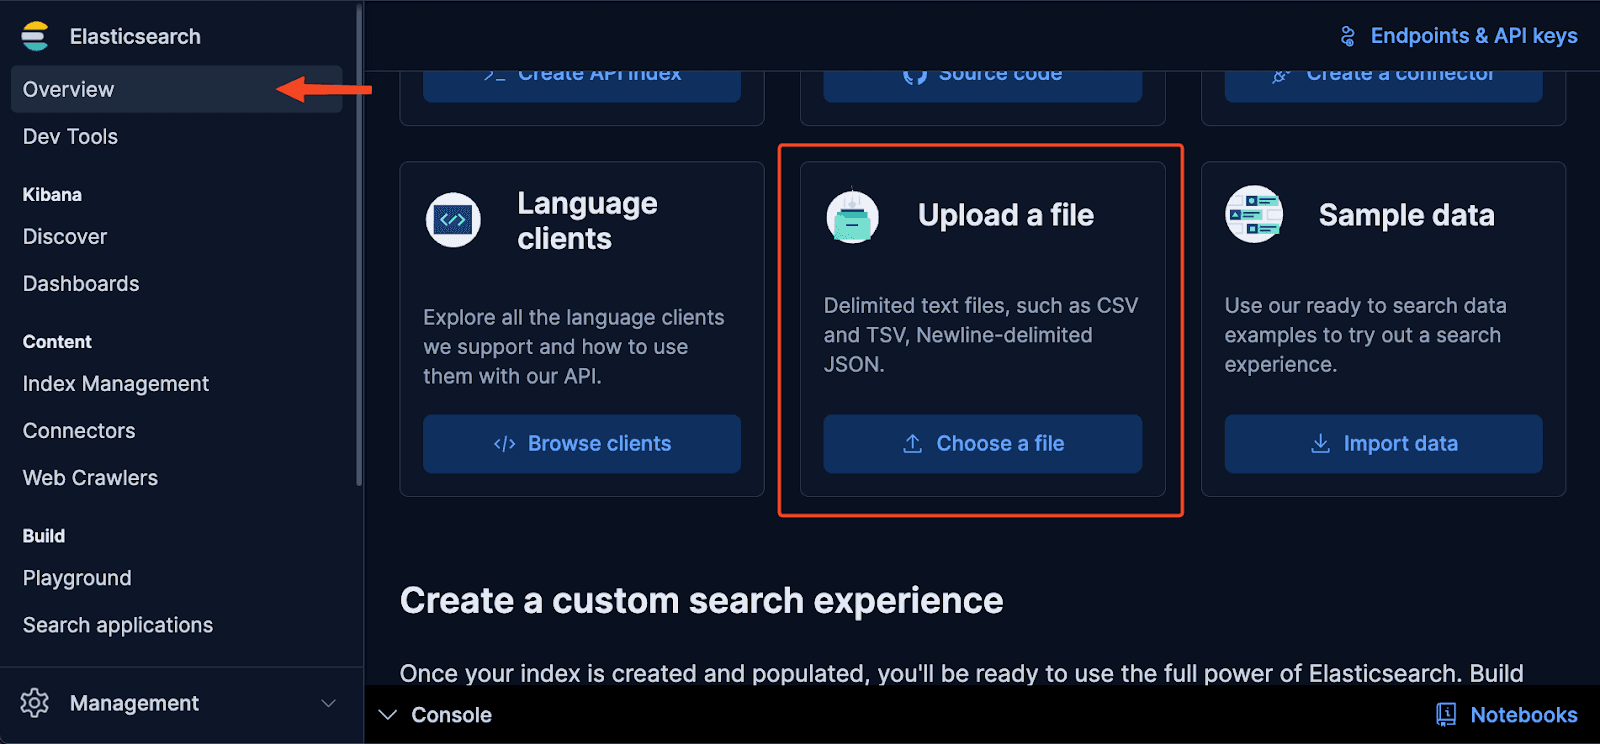Open Index Management from sidebar

[116, 383]
